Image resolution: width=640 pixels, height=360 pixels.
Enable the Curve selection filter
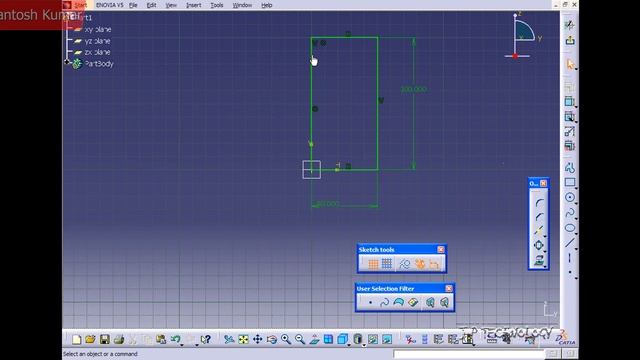point(384,302)
